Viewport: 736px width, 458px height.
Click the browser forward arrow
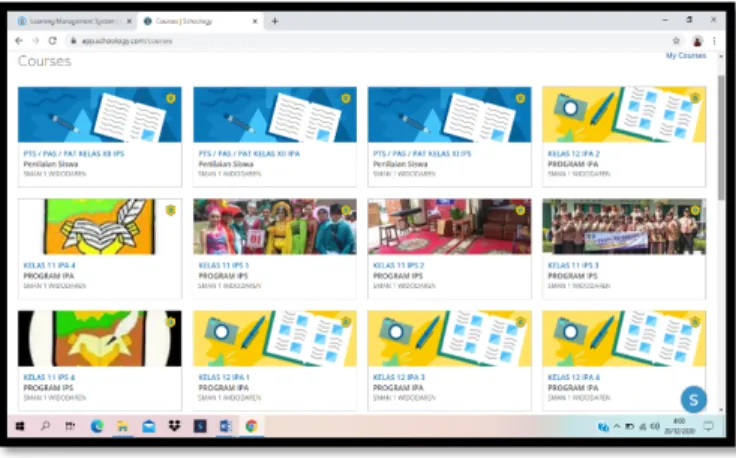(x=36, y=41)
